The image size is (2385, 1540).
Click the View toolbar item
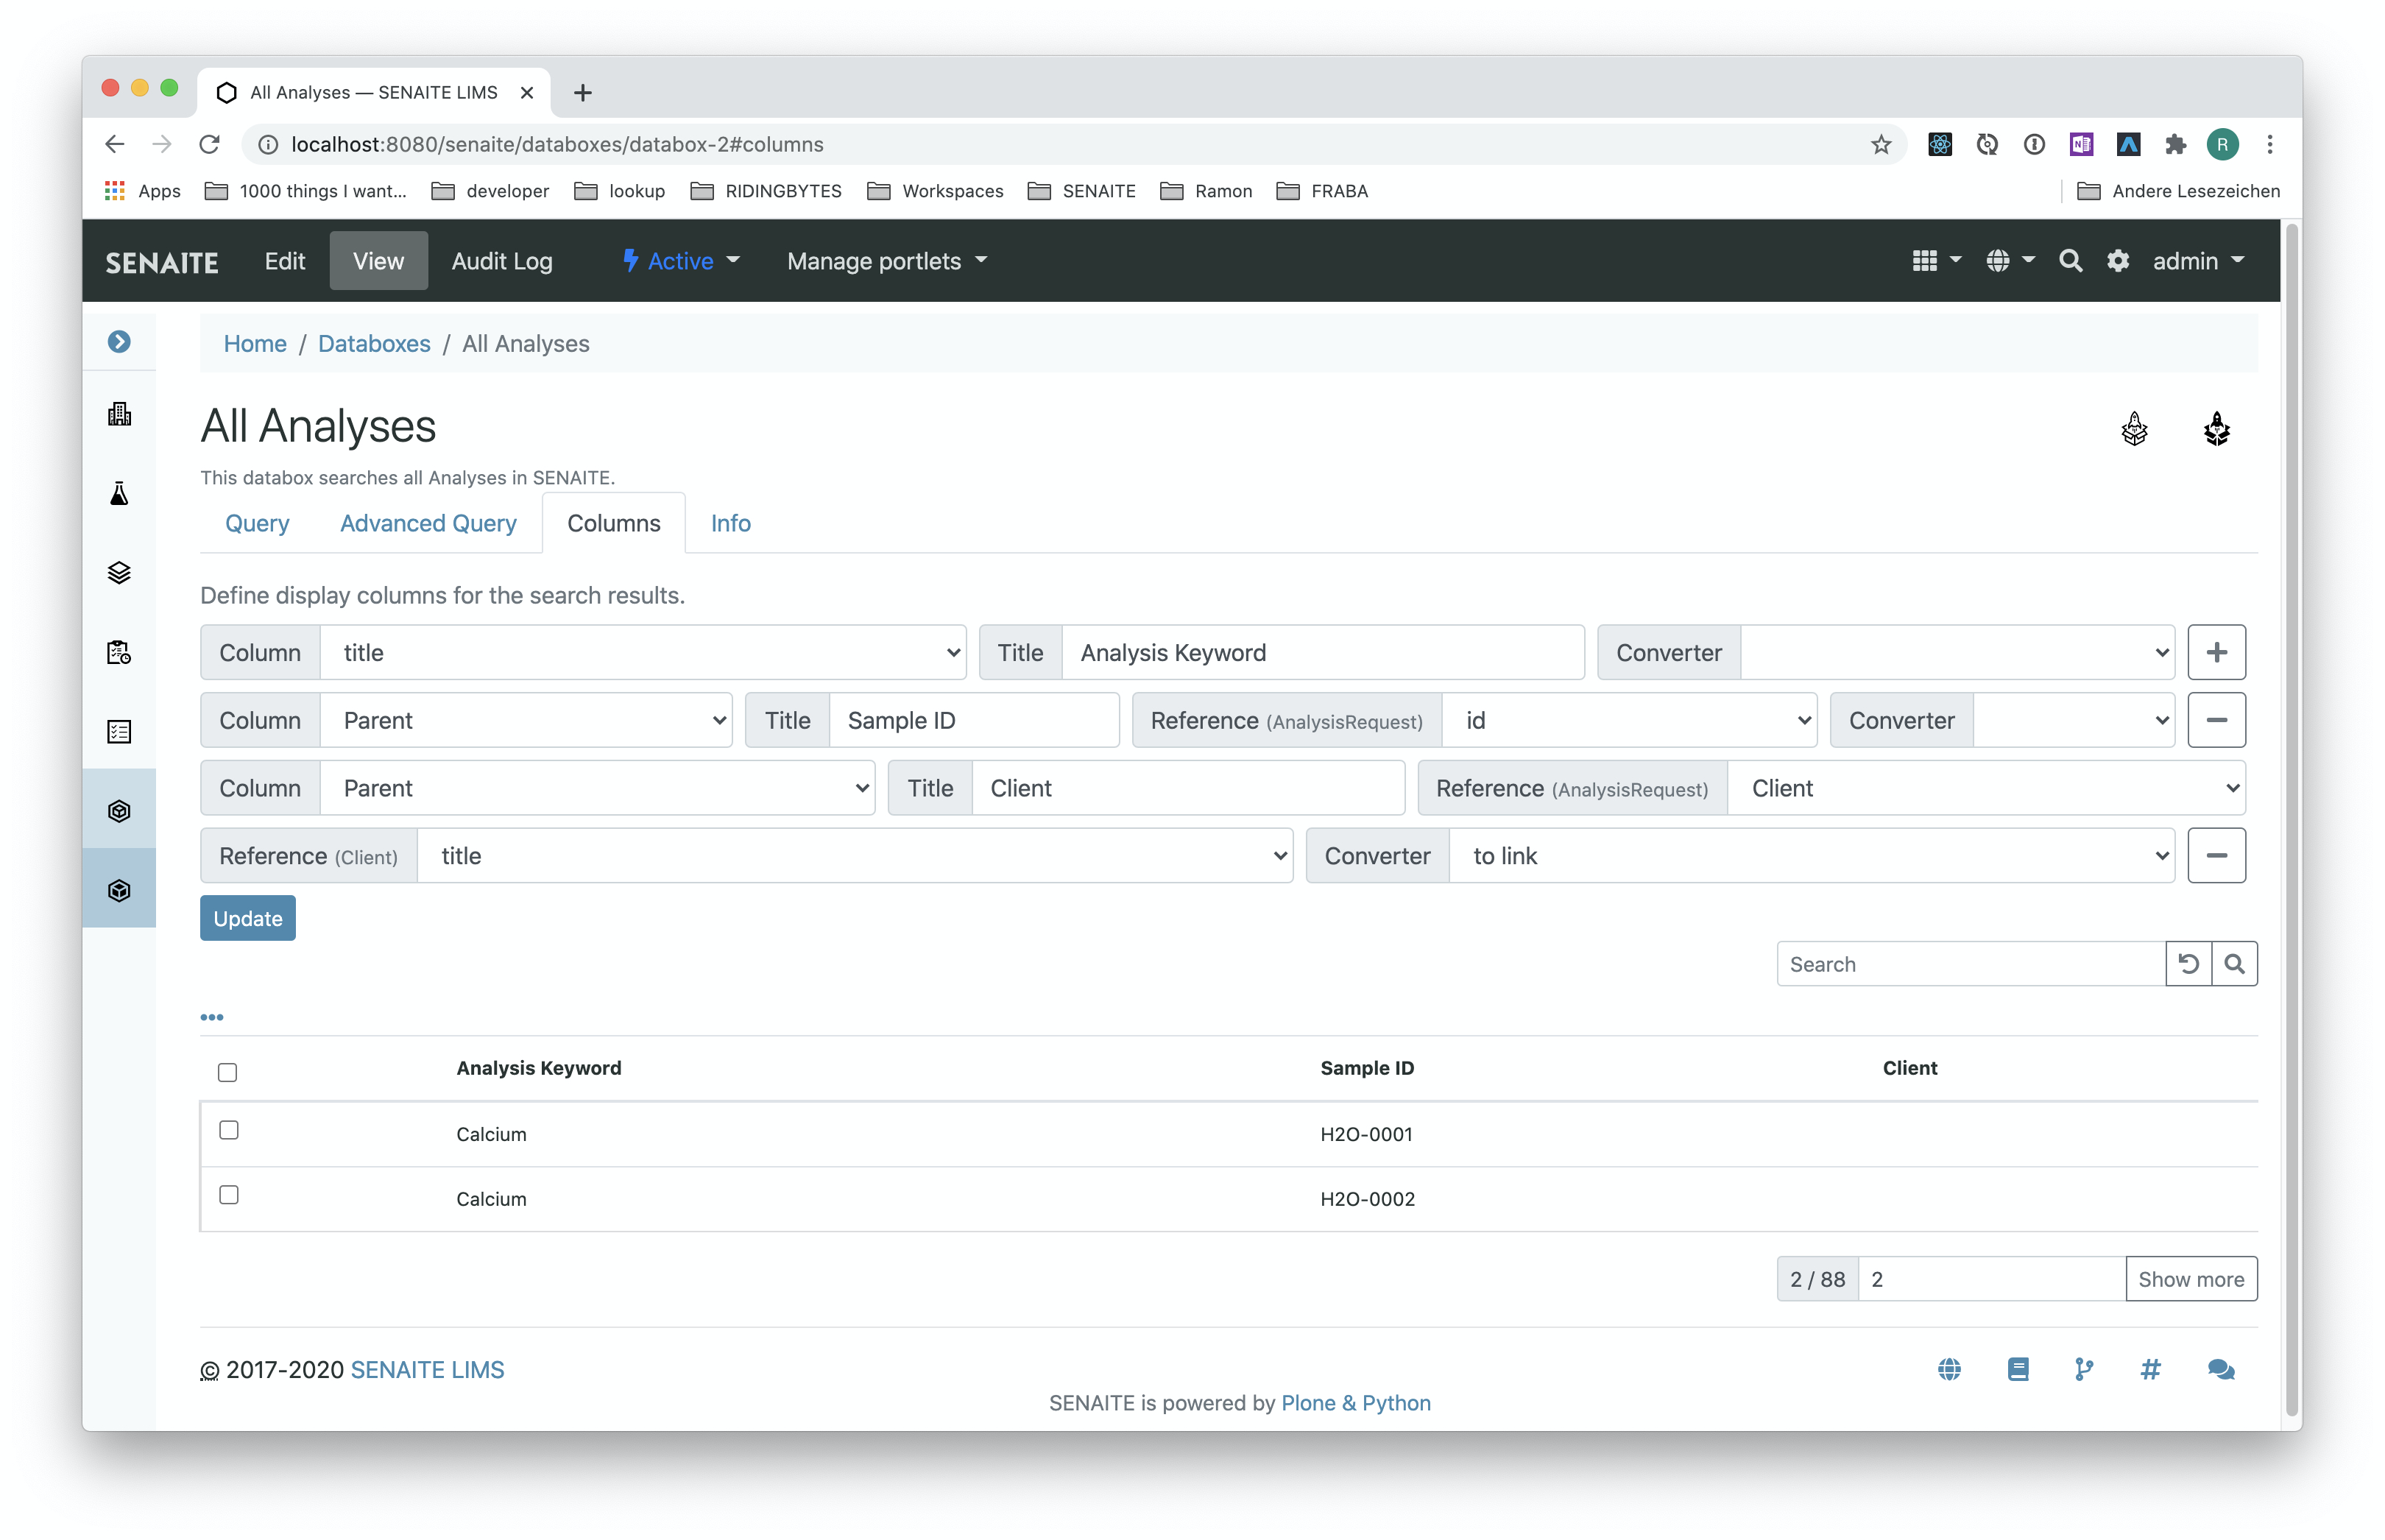click(x=378, y=261)
